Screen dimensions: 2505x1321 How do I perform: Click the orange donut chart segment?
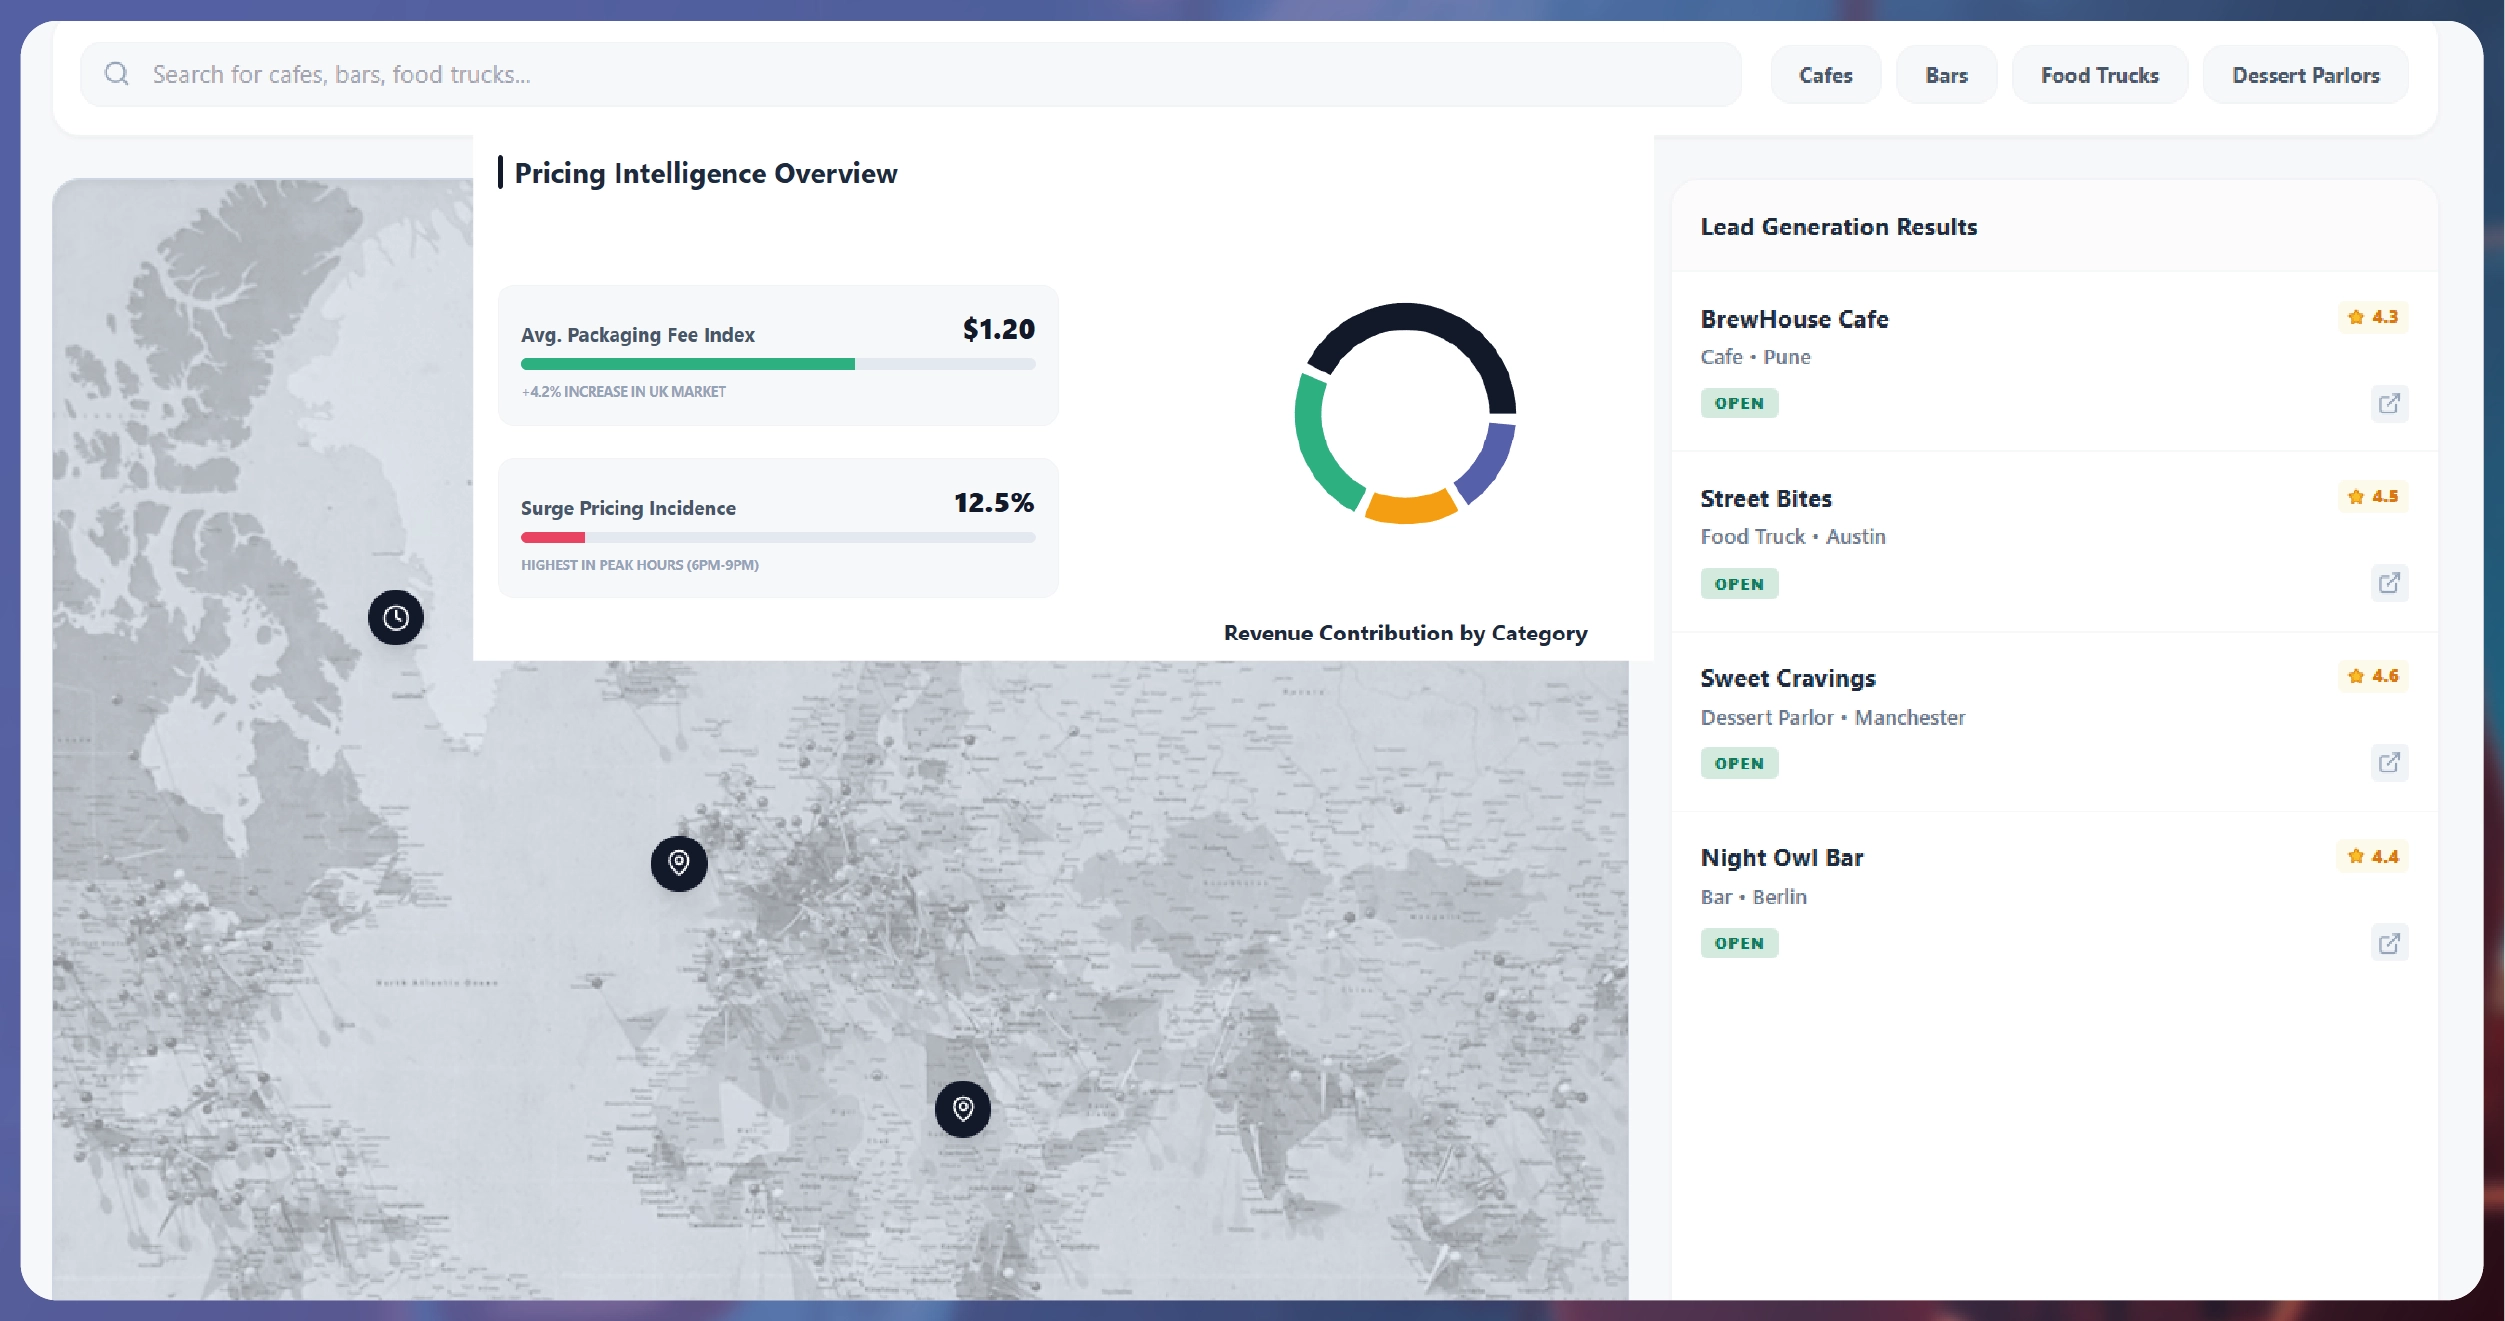[1408, 508]
